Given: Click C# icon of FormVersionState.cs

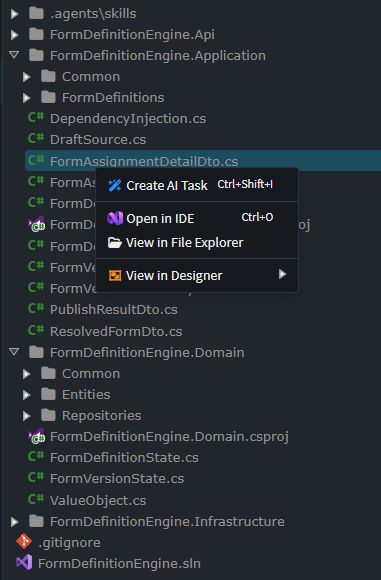Looking at the screenshot, I should coord(36,478).
